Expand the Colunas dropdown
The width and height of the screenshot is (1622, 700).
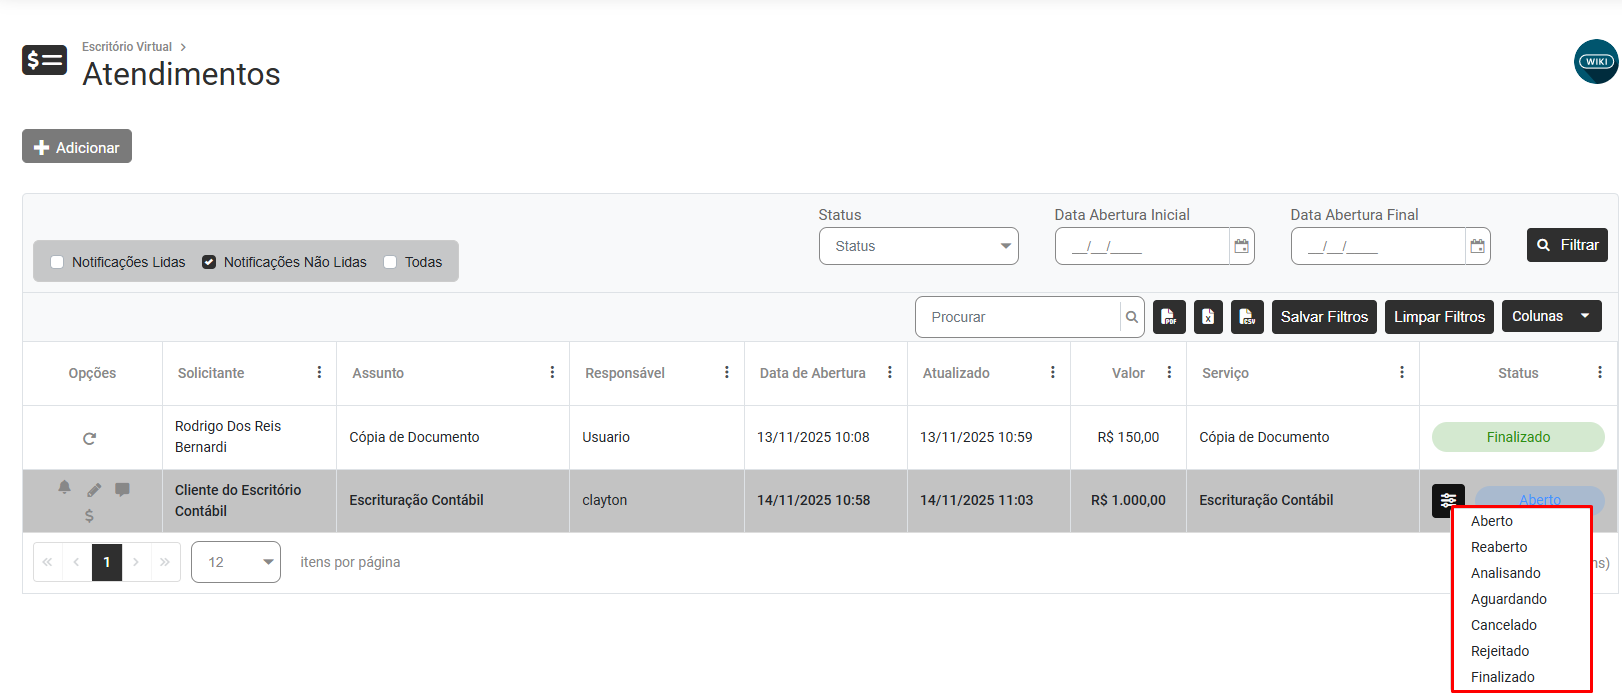coord(1550,316)
